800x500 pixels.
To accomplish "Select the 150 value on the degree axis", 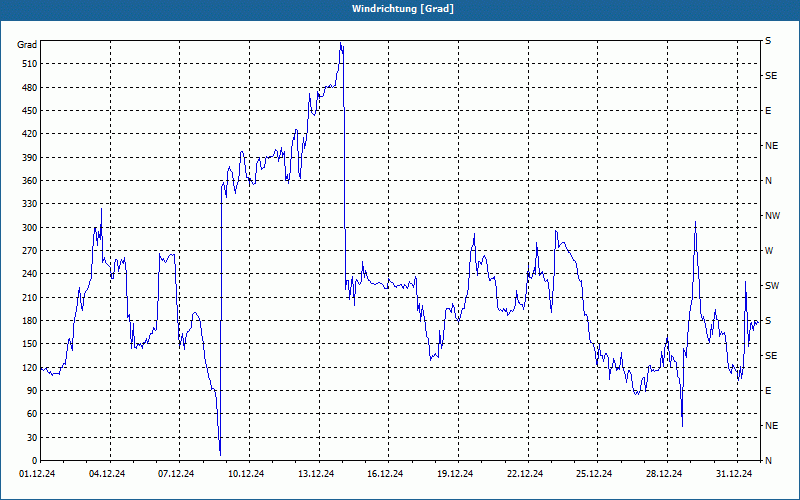I will pyautogui.click(x=30, y=344).
